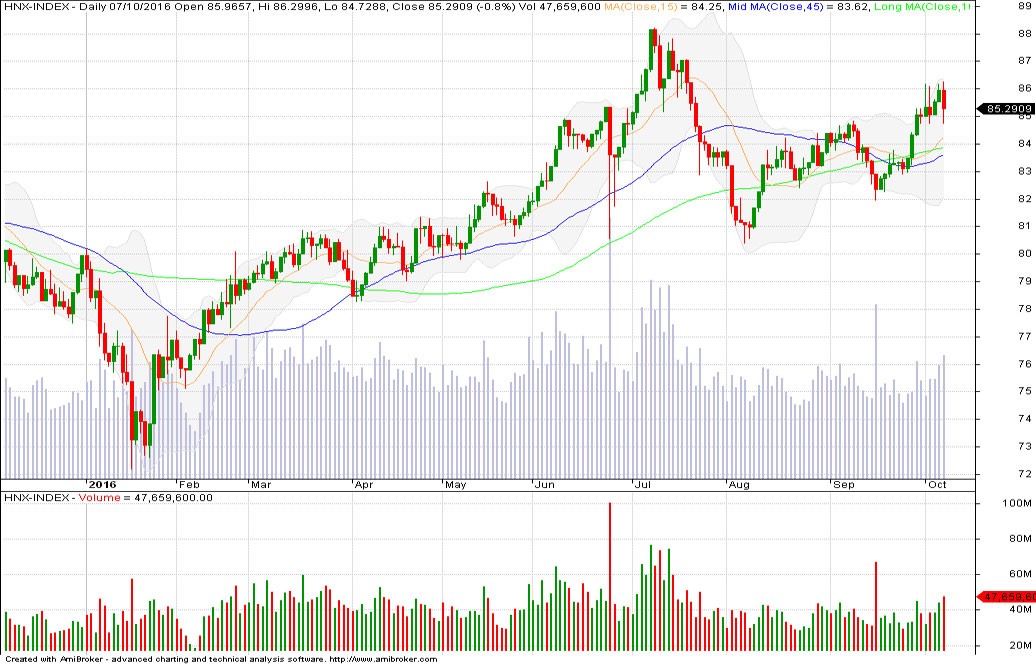Click the Aug month label on time axis
This screenshot has height=664, width=1036.
coord(738,485)
